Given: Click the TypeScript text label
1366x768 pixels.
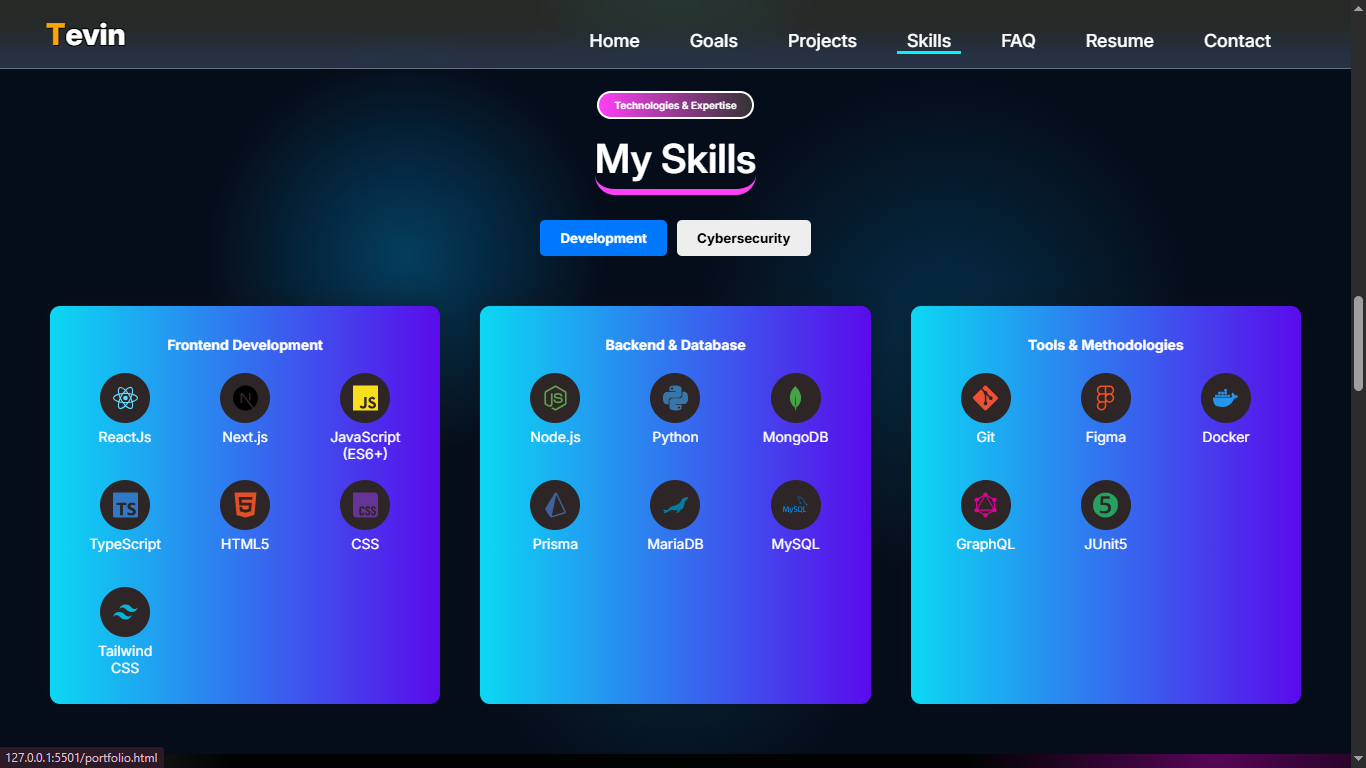Looking at the screenshot, I should [125, 544].
